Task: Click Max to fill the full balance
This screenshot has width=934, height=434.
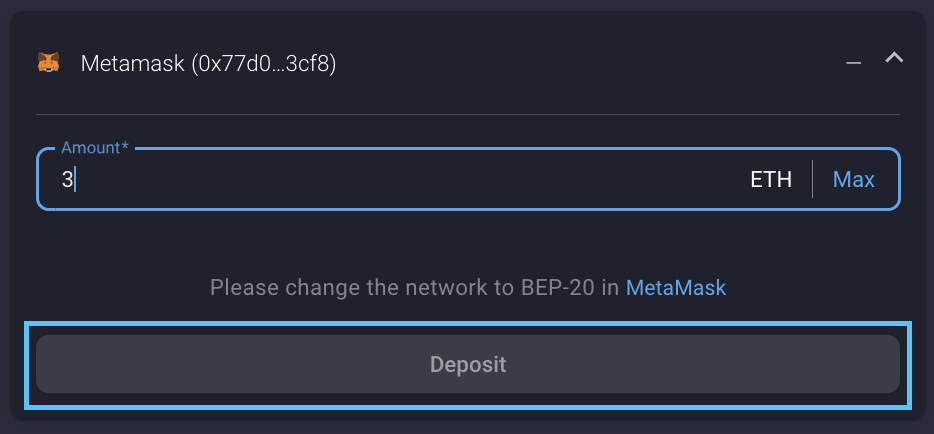Action: (853, 180)
